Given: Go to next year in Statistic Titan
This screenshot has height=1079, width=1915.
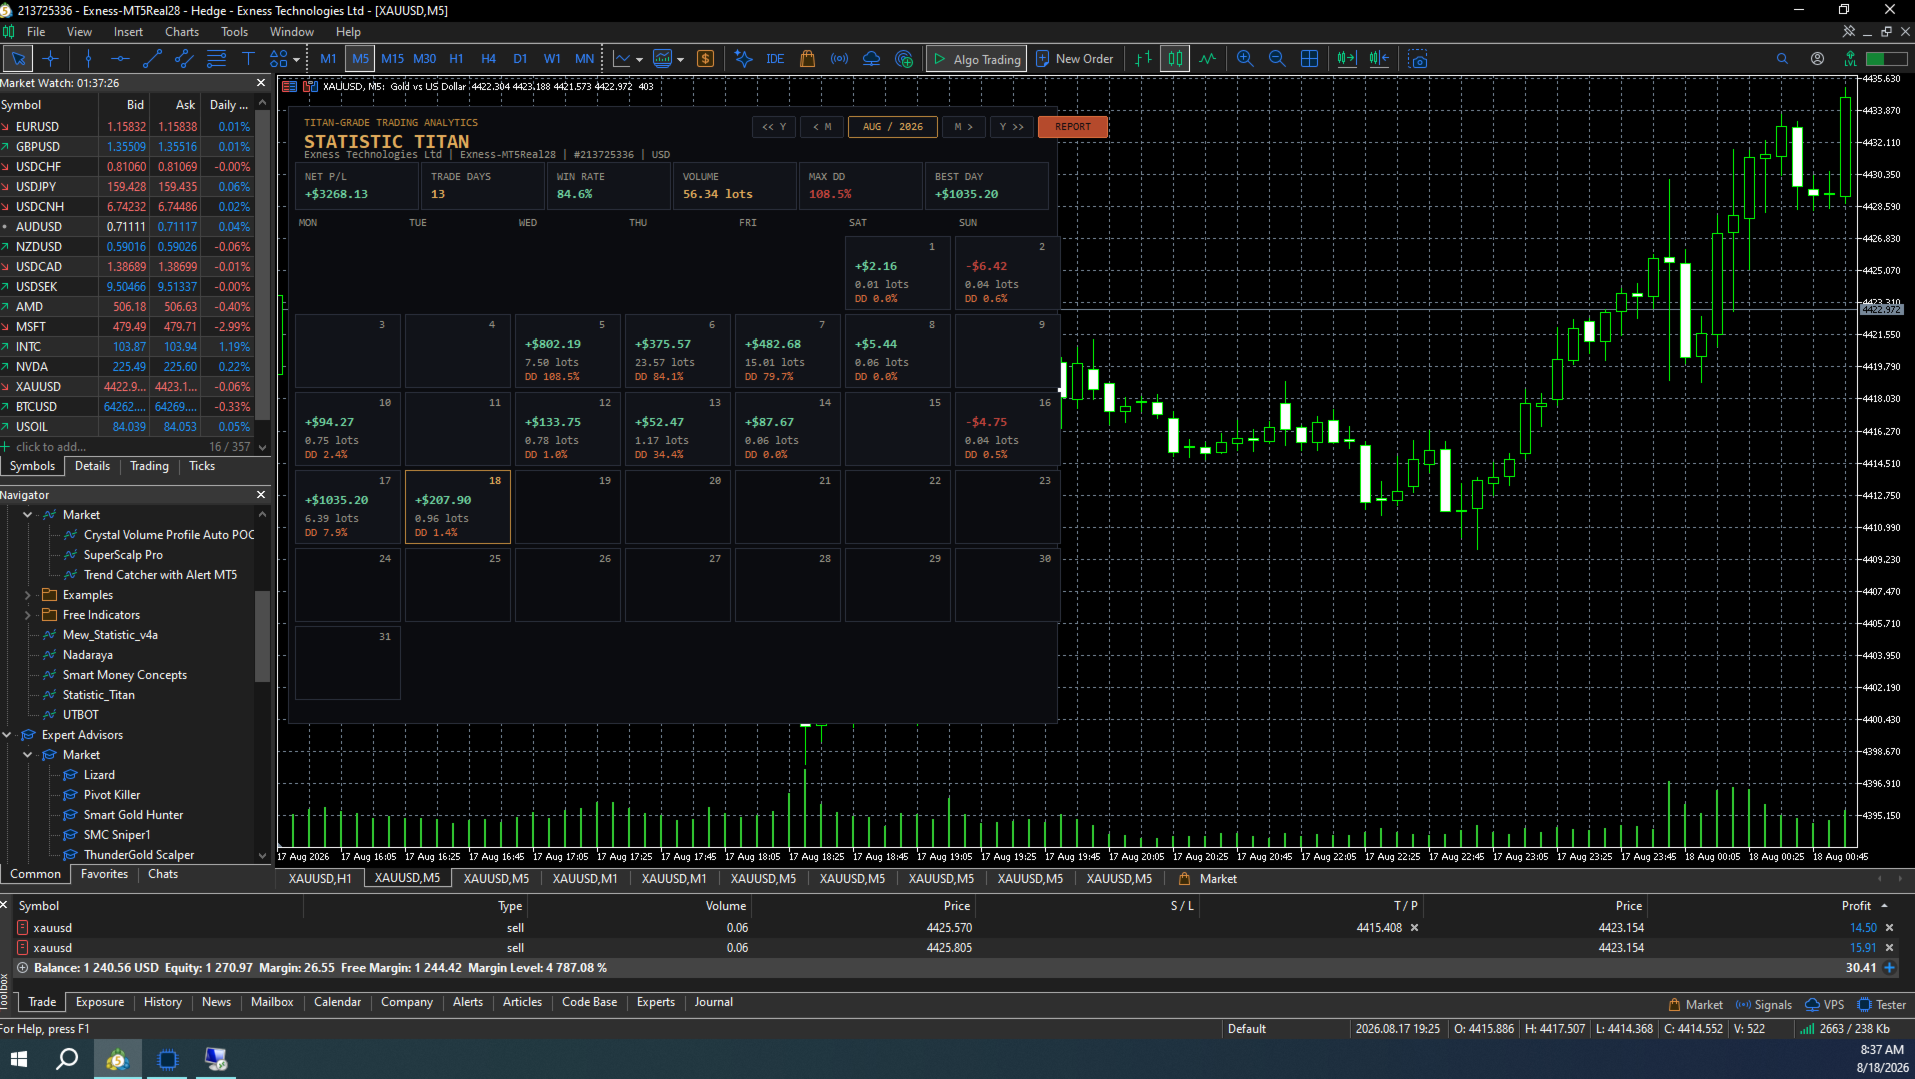Looking at the screenshot, I should tap(1012, 127).
